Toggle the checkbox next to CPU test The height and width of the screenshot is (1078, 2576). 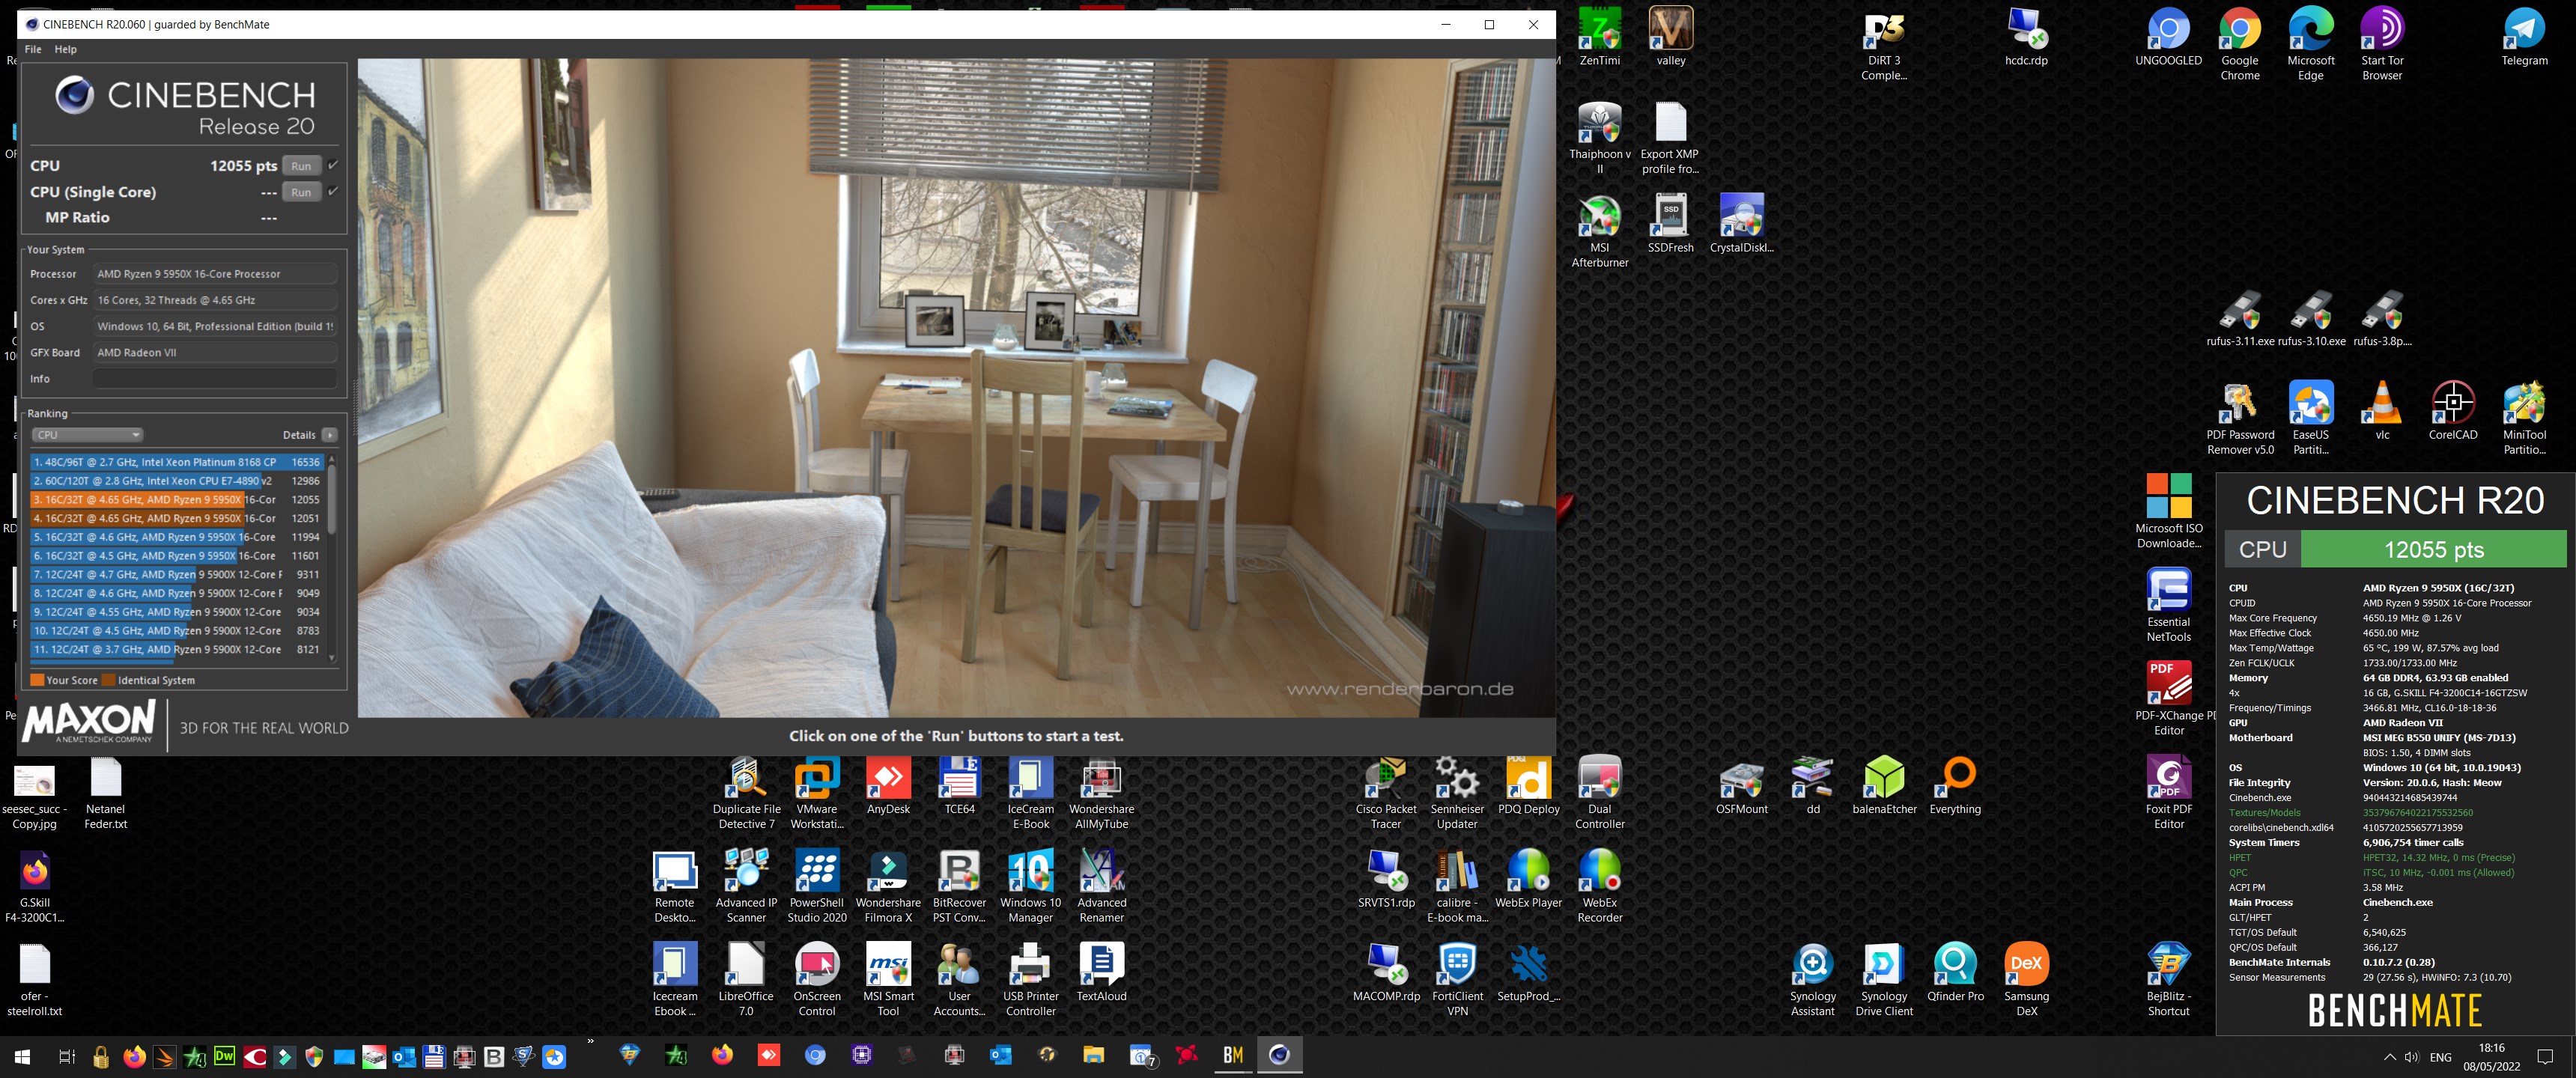coord(333,165)
